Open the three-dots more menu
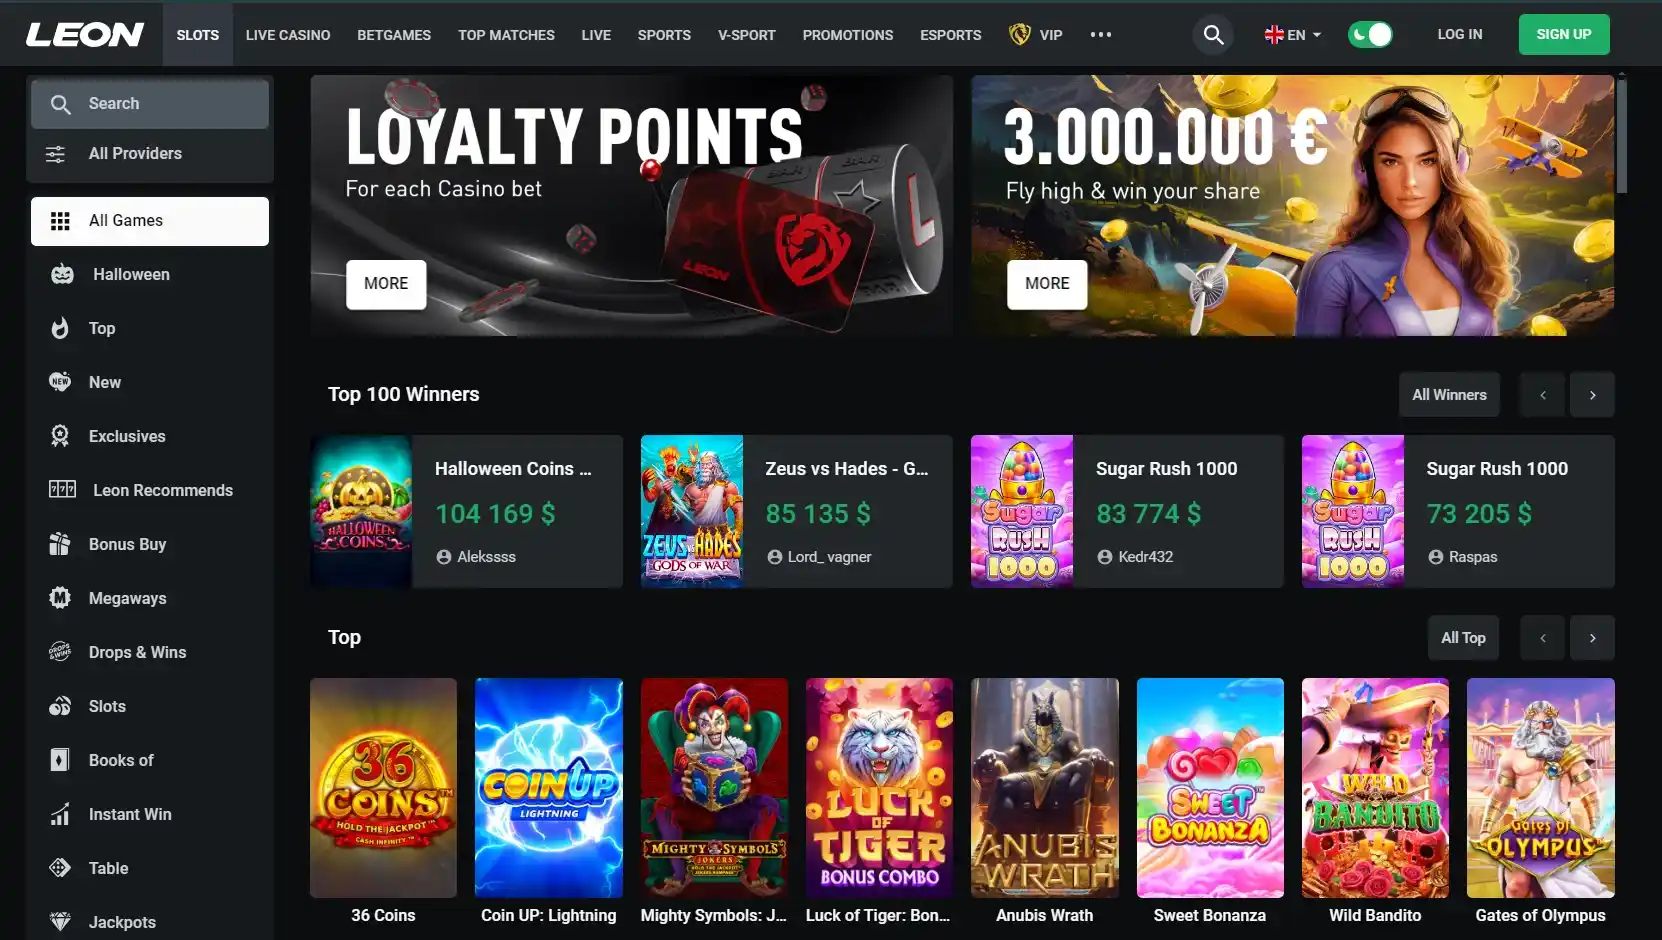 coord(1101,35)
